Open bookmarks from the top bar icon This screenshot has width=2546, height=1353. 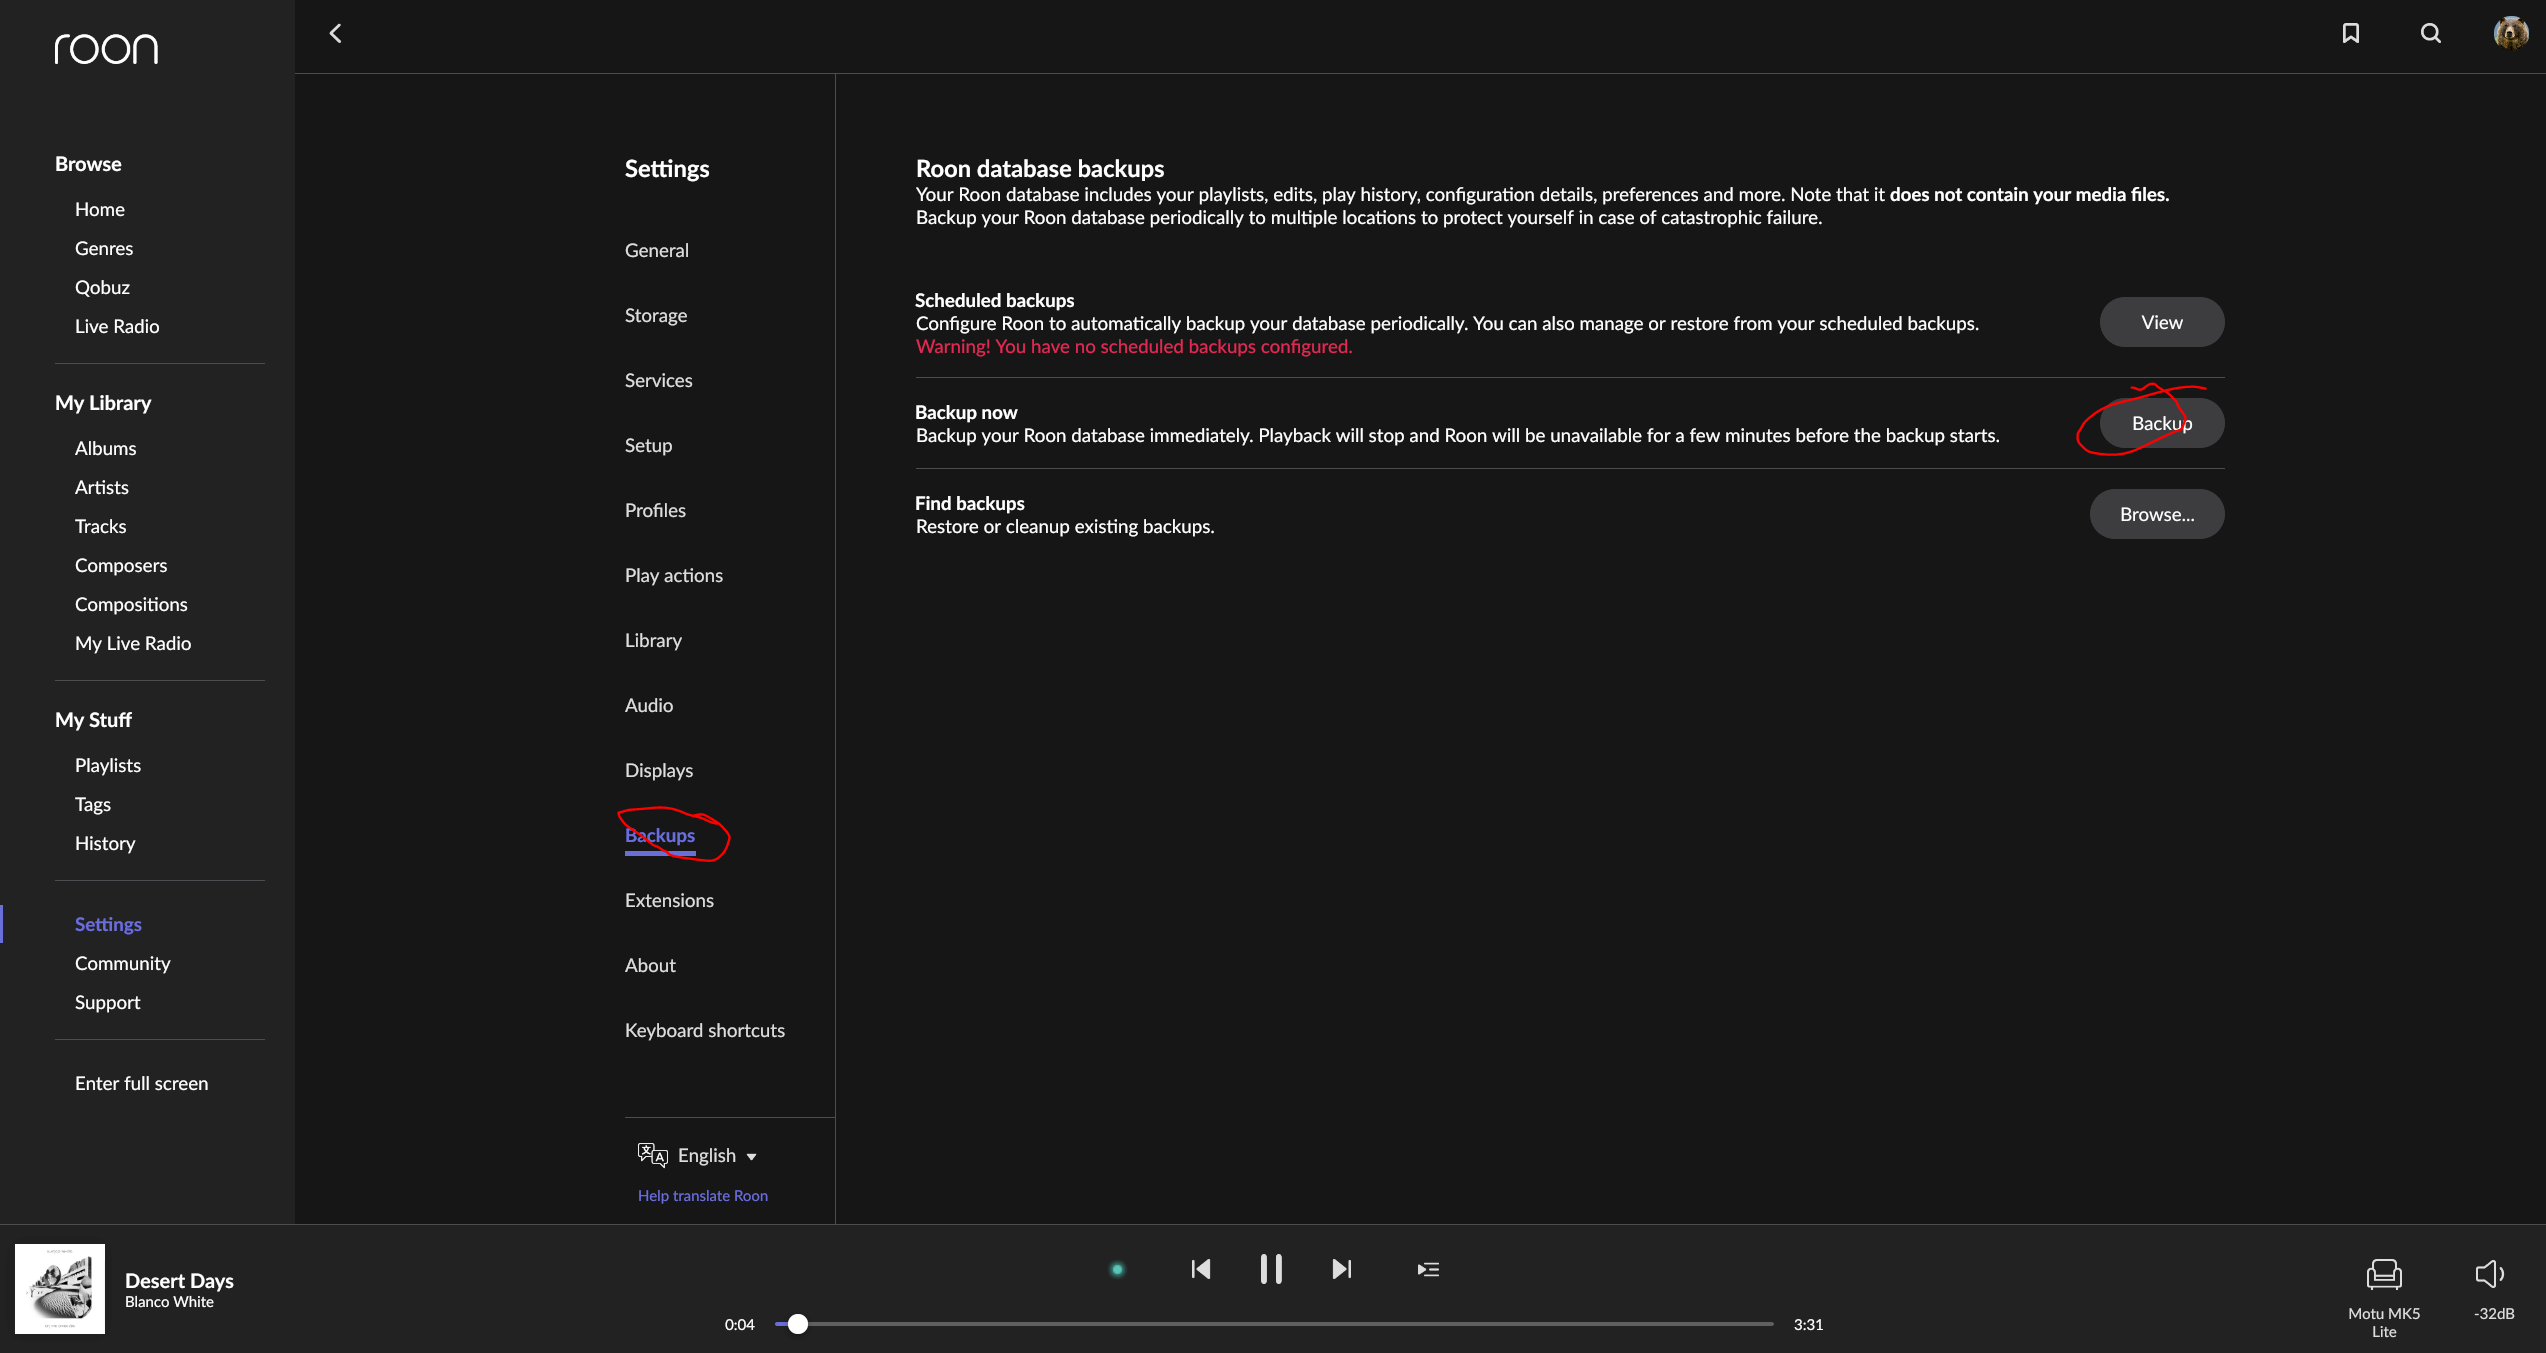2351,33
